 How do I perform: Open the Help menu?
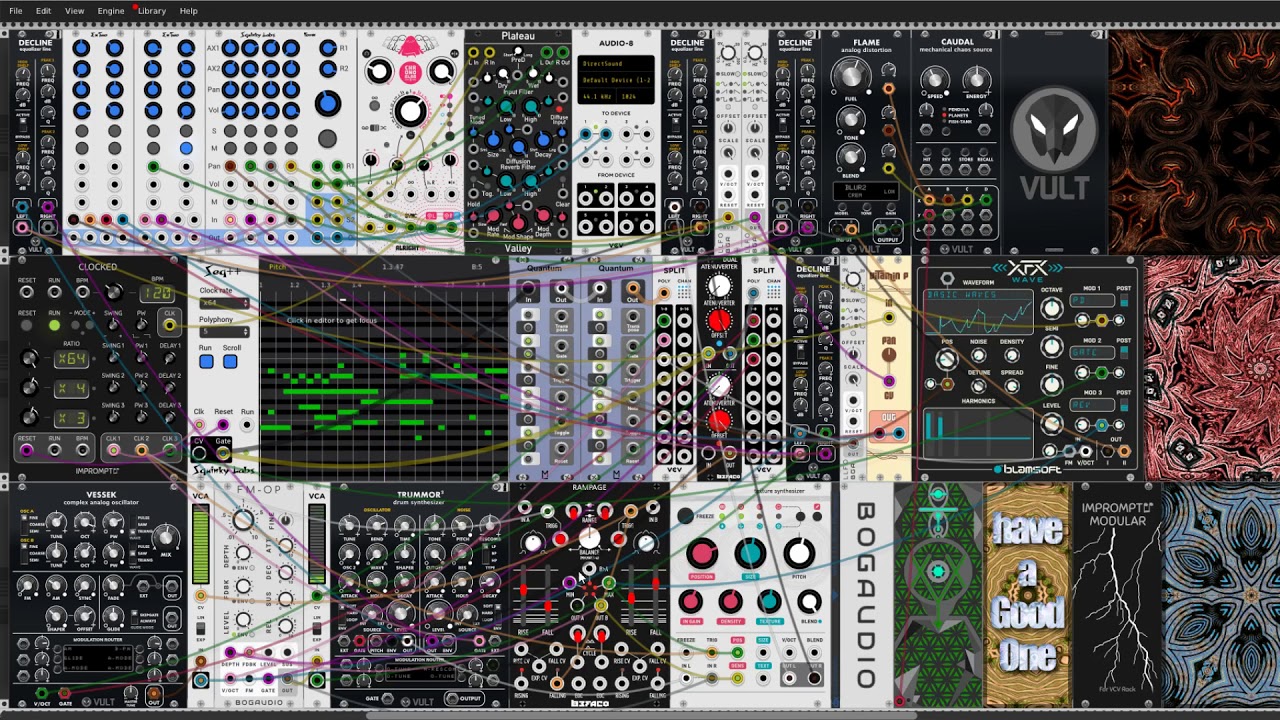tap(188, 11)
